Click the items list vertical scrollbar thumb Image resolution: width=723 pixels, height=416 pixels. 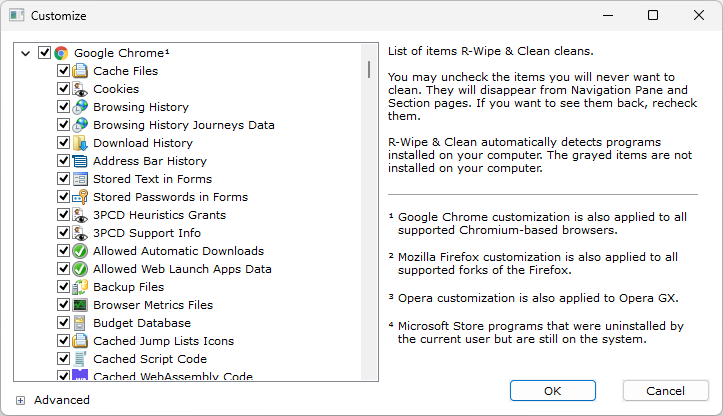coord(369,70)
